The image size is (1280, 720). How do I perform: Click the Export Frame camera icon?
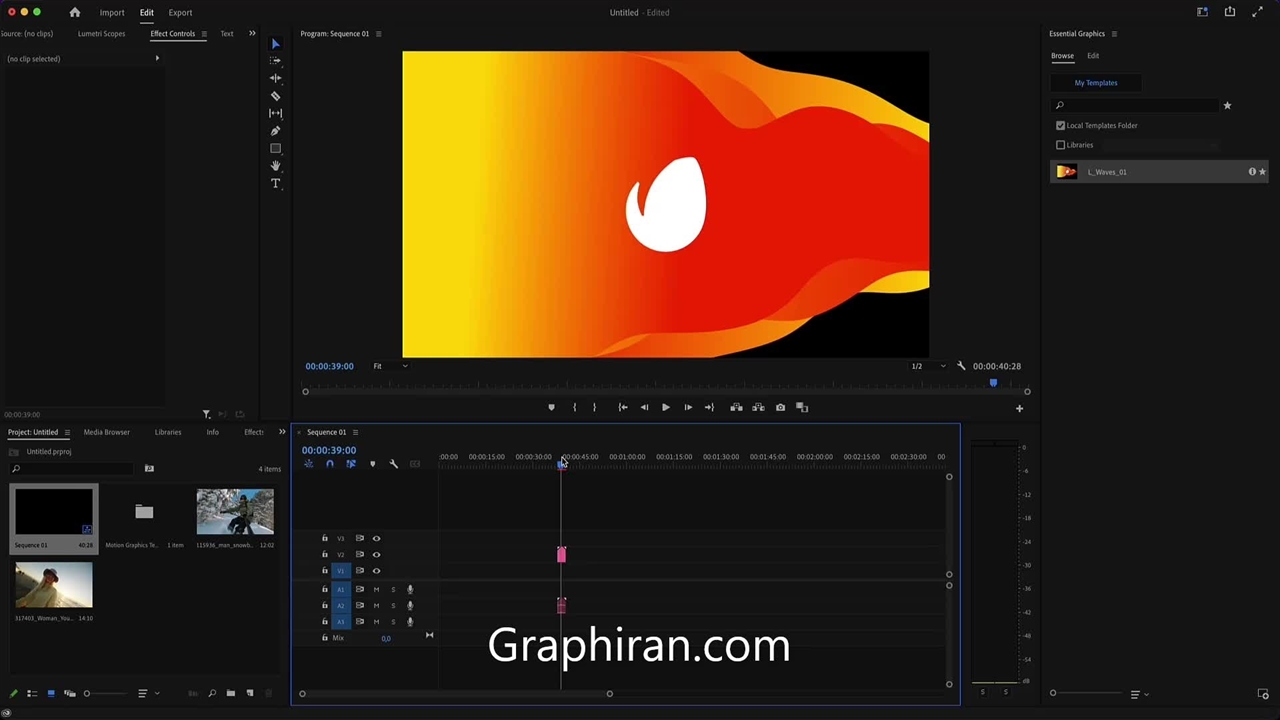pos(780,407)
